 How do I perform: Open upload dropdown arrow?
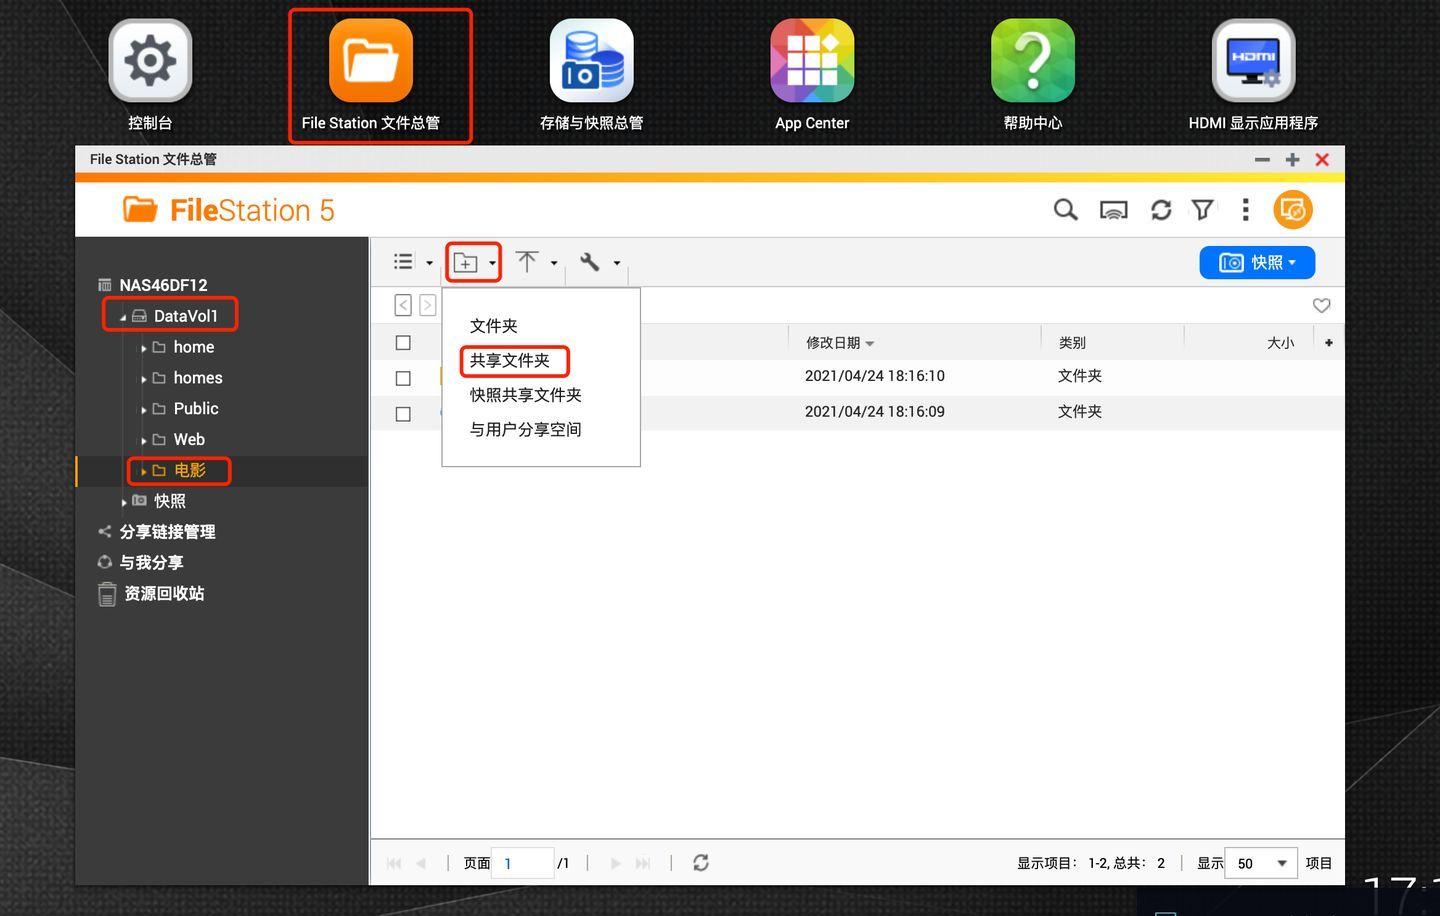[554, 263]
